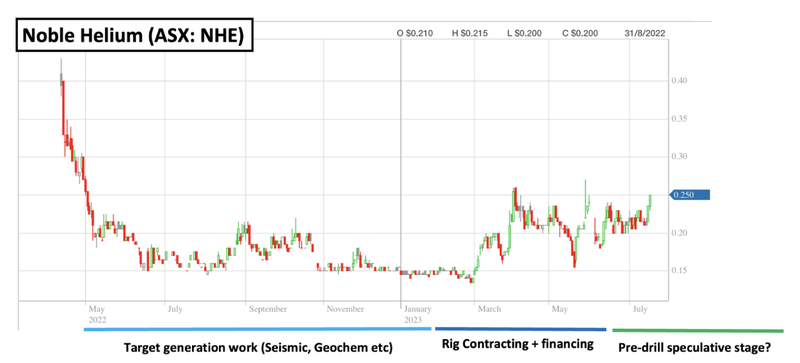Click the open price O $0.210
The image size is (800, 363).
coord(415,34)
